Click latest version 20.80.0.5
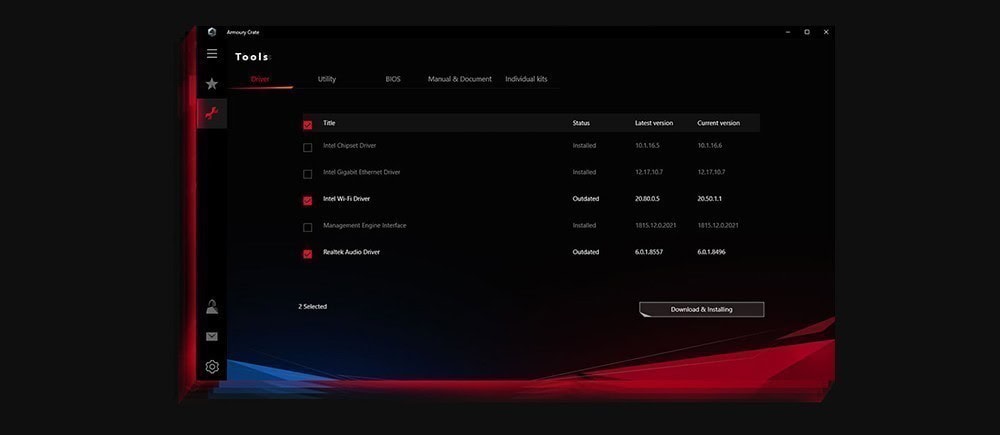Viewport: 1000px width, 435px height. [x=647, y=199]
